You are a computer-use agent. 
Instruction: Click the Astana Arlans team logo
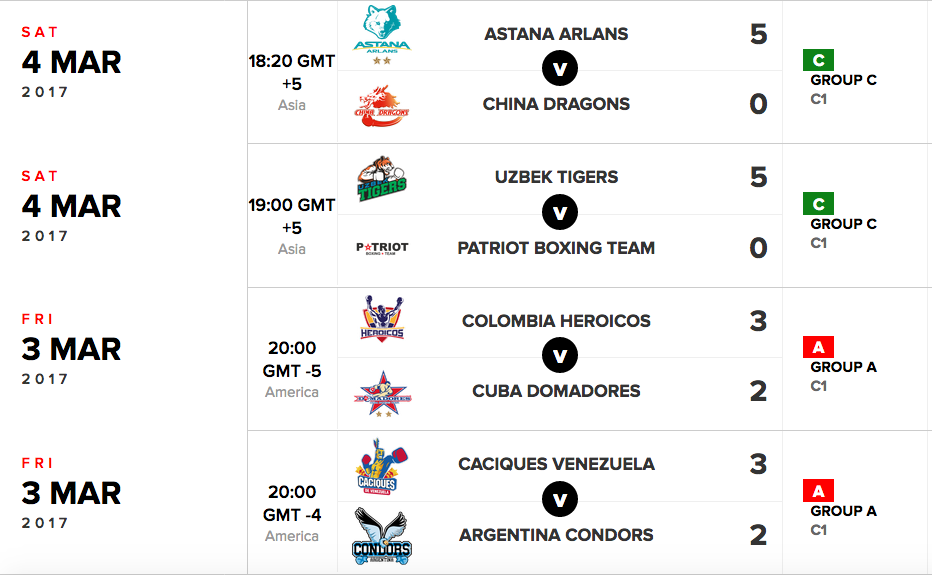click(382, 35)
